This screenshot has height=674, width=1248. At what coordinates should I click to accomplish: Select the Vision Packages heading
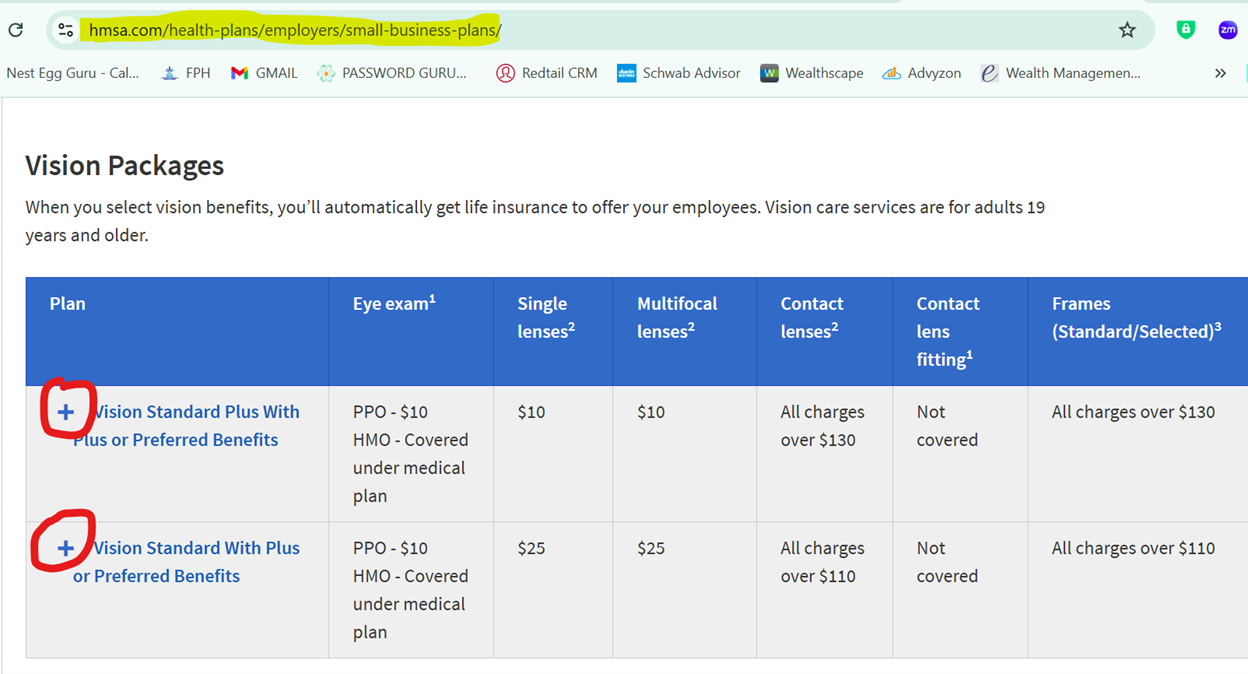[x=125, y=165]
